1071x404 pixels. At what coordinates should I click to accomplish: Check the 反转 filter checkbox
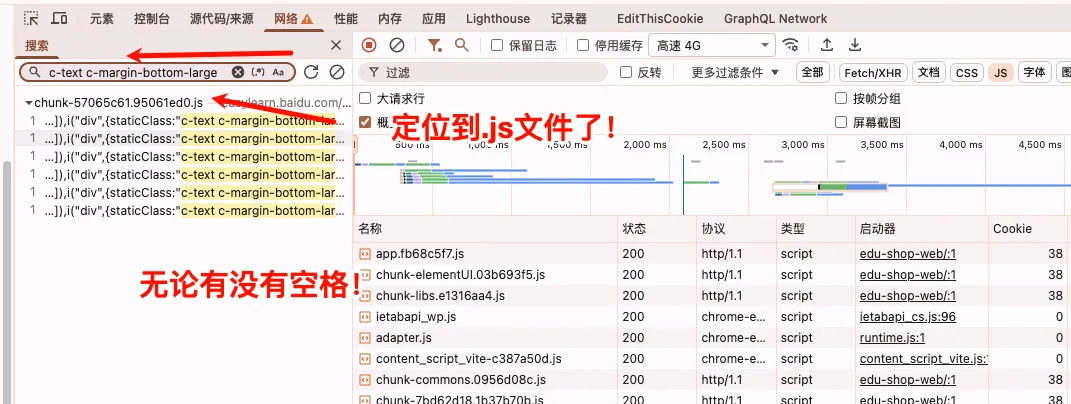click(x=626, y=72)
